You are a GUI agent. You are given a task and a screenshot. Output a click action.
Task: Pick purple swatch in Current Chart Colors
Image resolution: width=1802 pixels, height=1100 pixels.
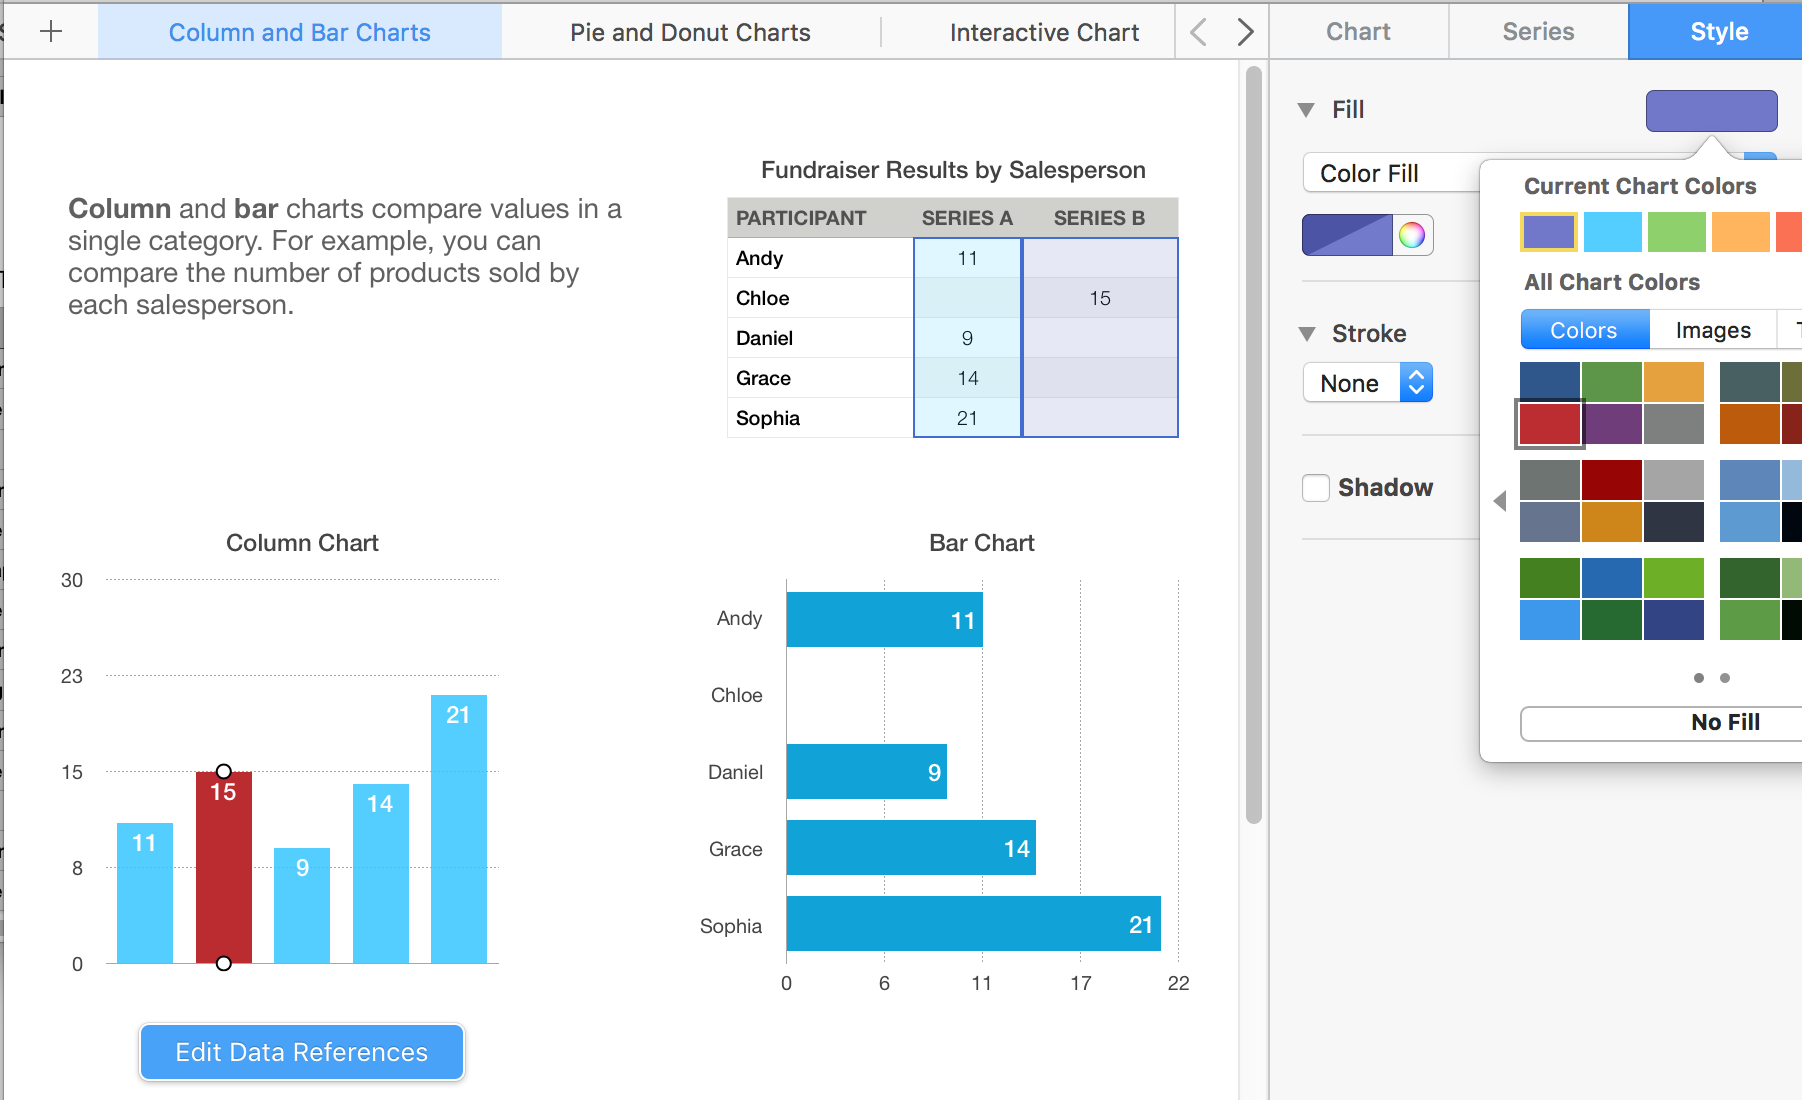[x=1549, y=232]
